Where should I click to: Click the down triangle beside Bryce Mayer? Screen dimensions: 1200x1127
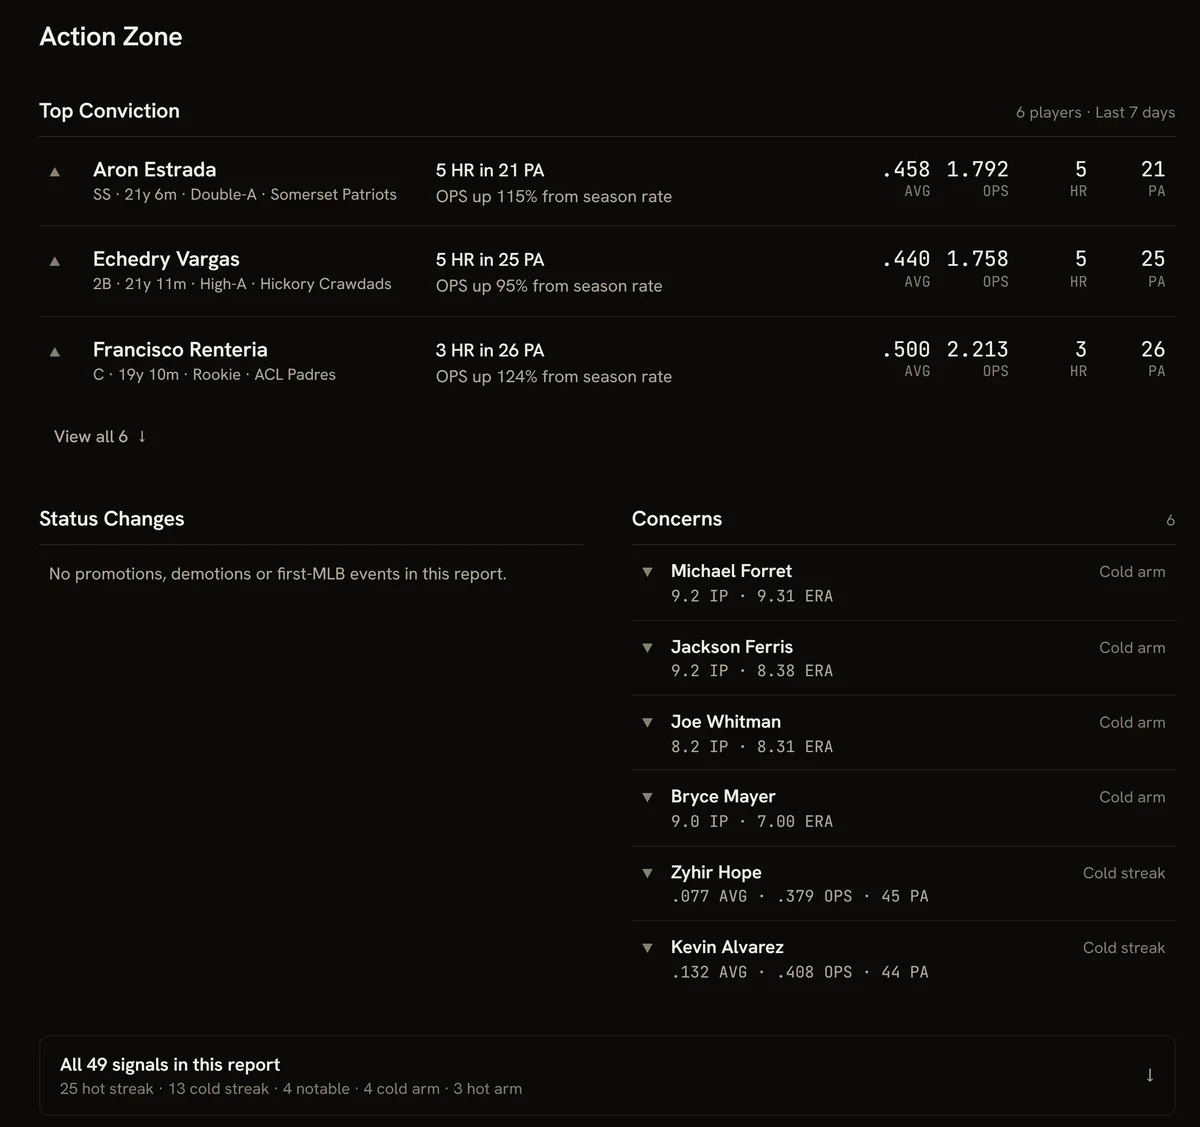click(647, 797)
